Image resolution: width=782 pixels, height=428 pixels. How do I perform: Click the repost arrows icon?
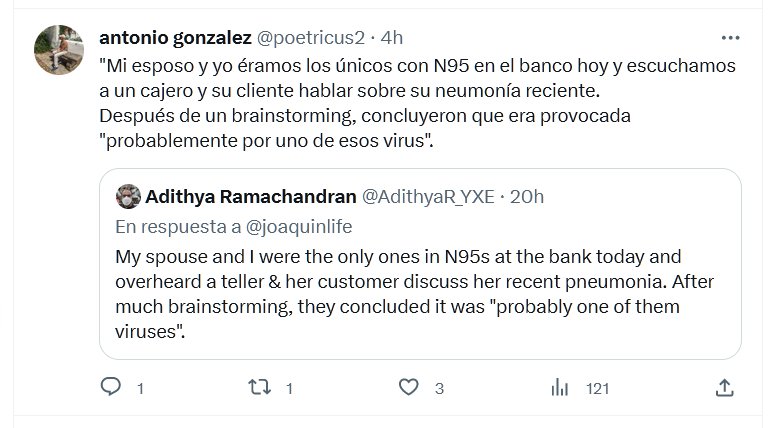[x=259, y=387]
